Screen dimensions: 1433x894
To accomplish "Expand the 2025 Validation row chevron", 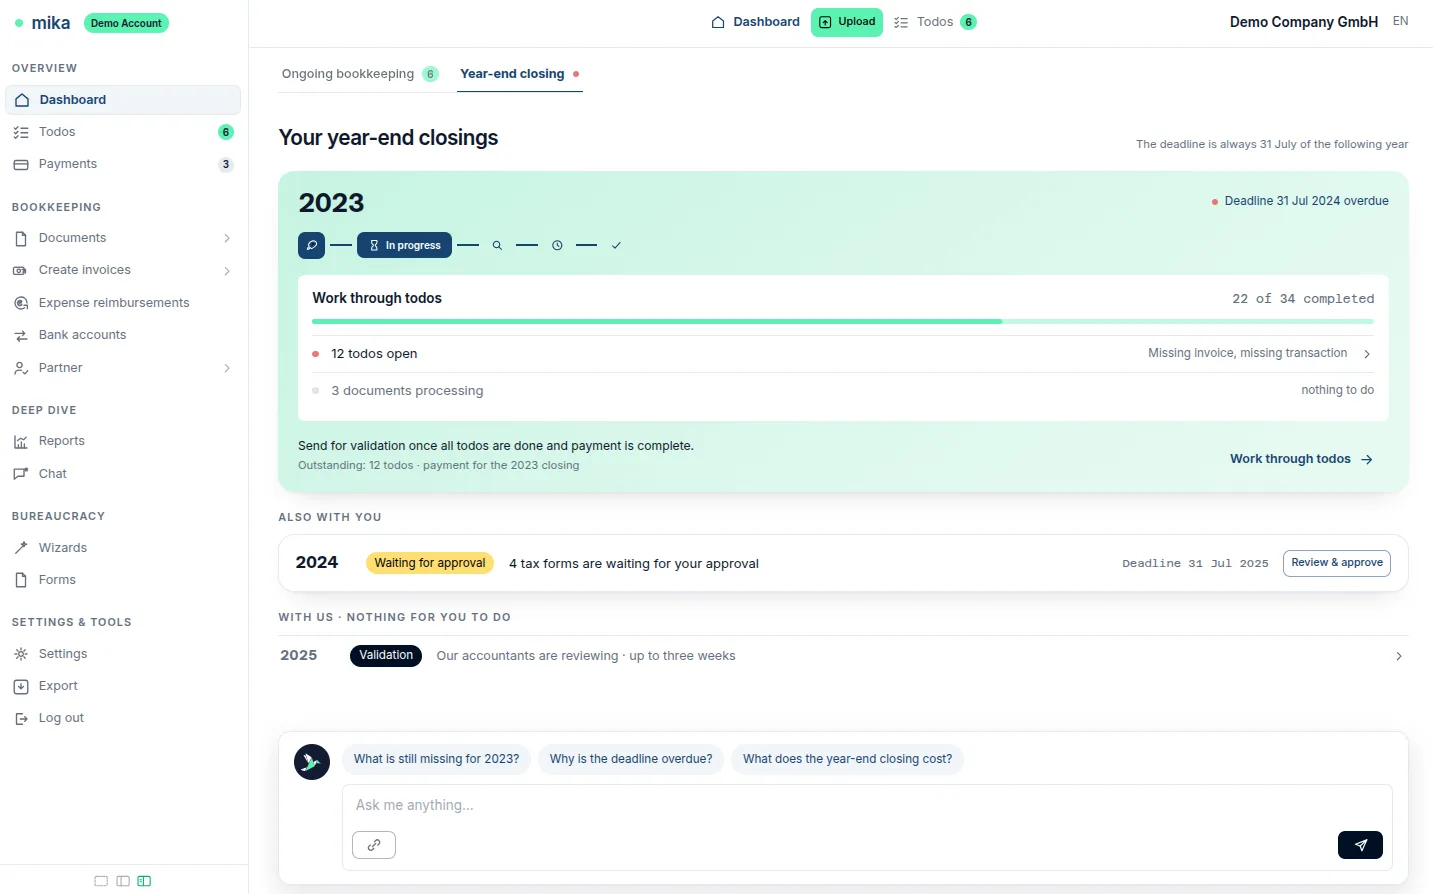I will point(1399,656).
